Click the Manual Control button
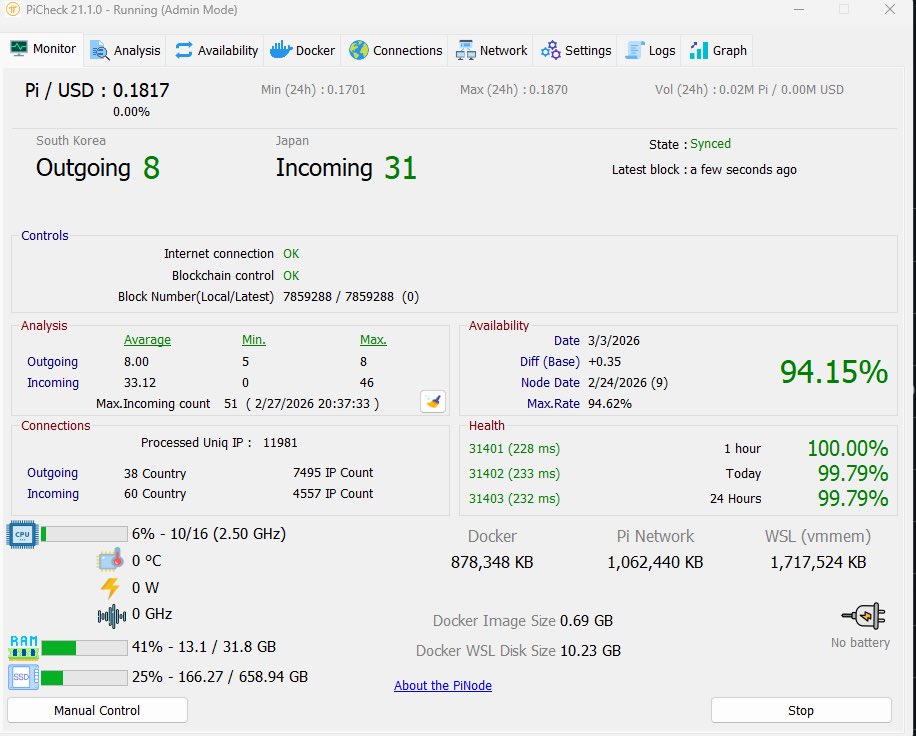Image resolution: width=916 pixels, height=736 pixels. click(97, 710)
